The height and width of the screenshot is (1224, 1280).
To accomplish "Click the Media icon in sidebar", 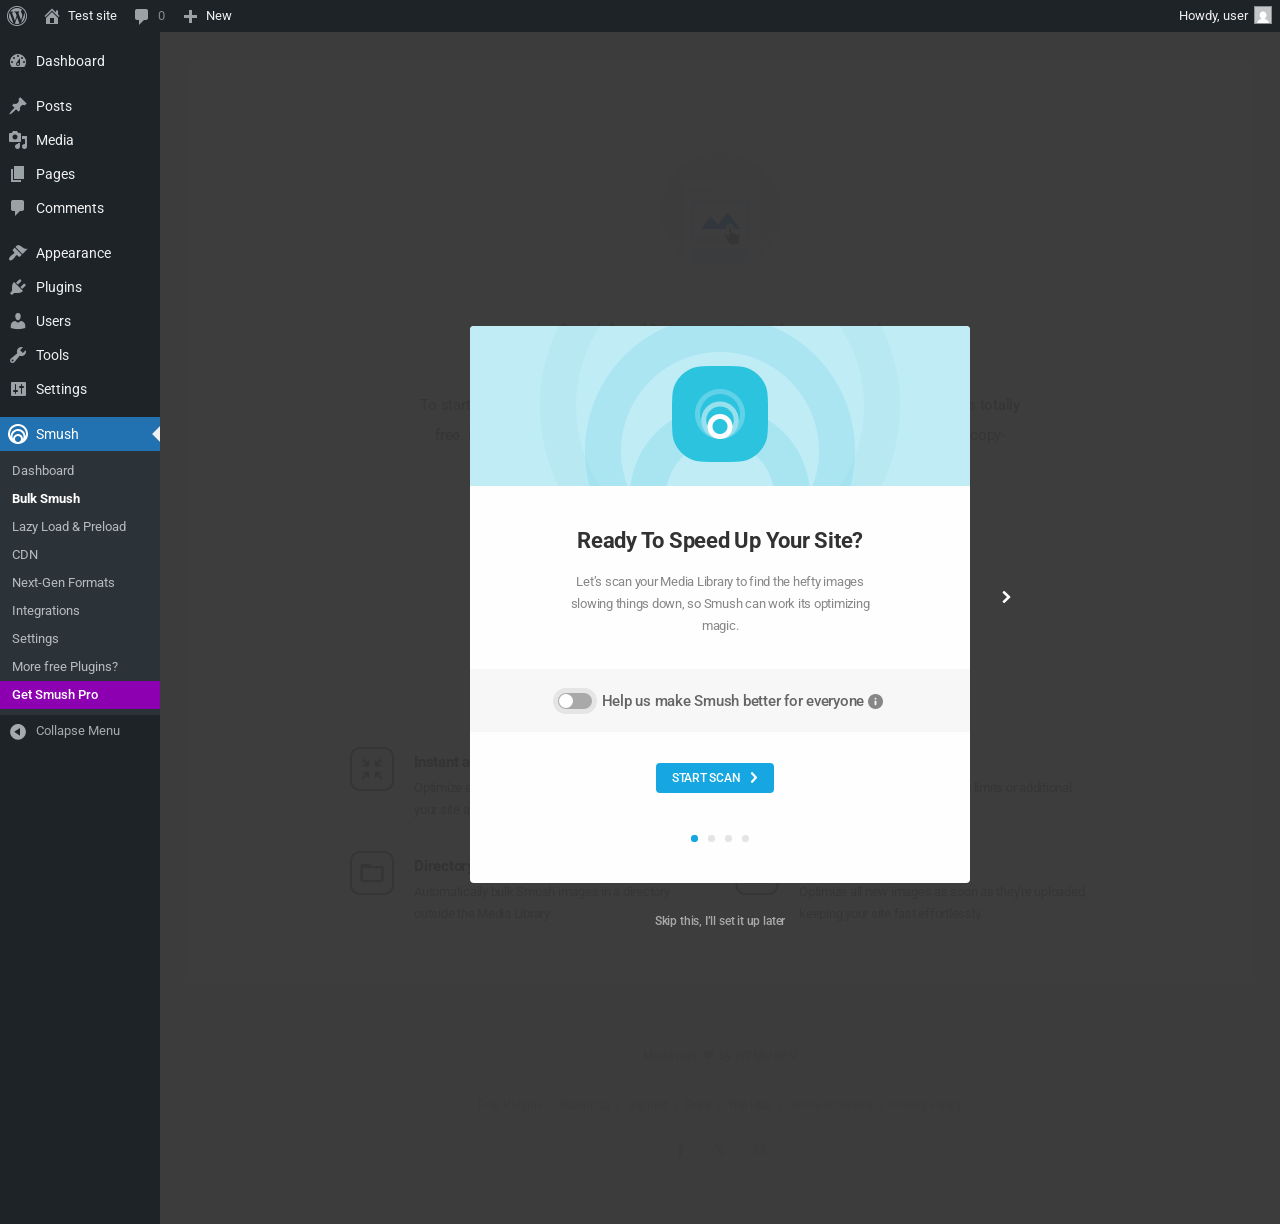I will (18, 140).
